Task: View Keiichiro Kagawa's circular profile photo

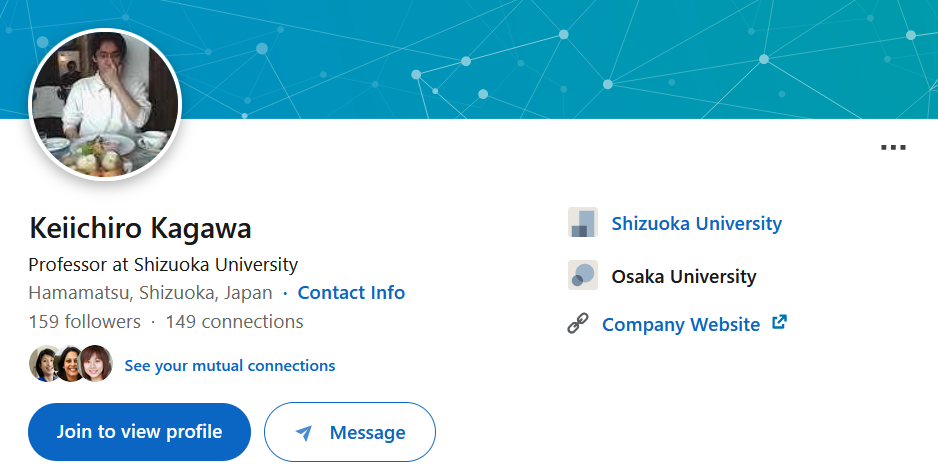Action: 105,104
